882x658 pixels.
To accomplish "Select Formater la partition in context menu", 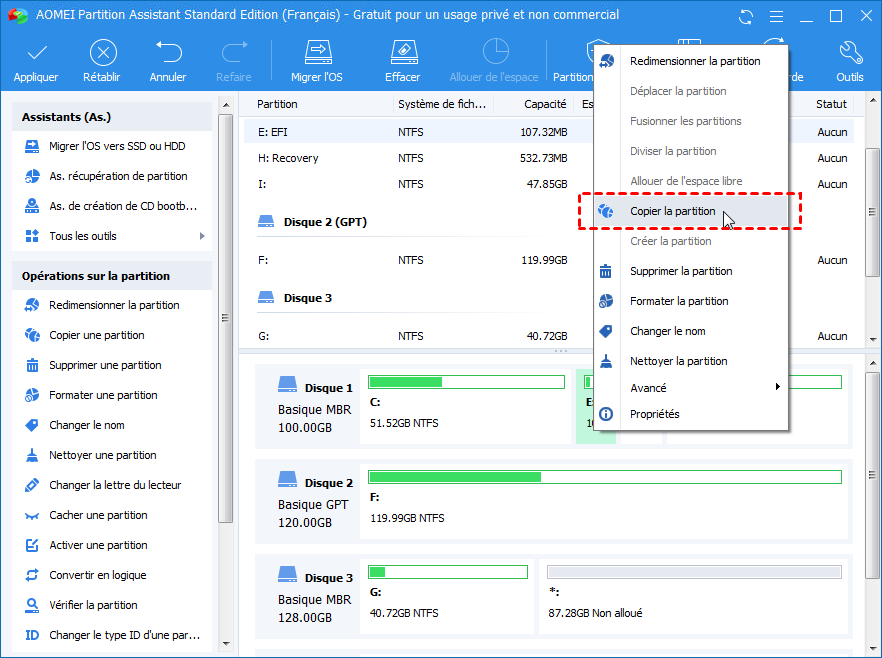I will pos(691,301).
